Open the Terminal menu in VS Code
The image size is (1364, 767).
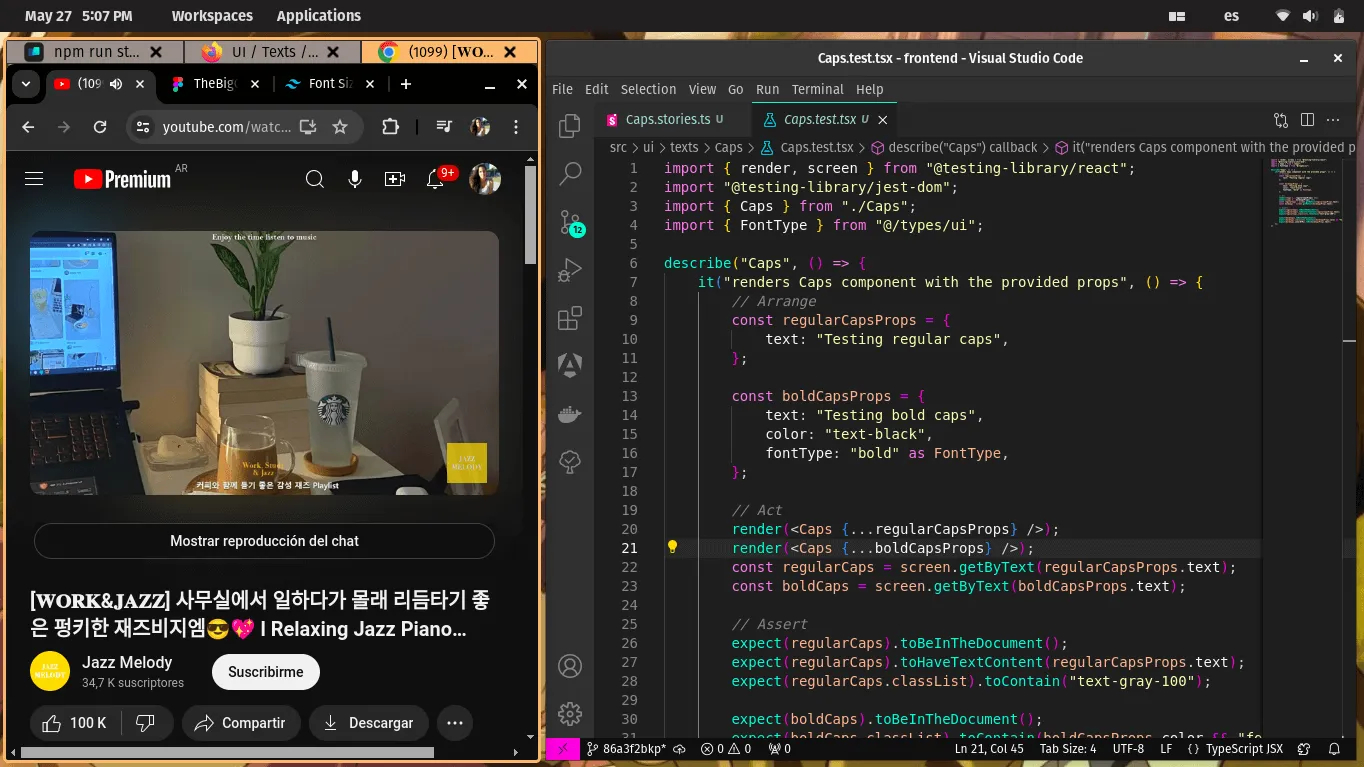coord(817,89)
